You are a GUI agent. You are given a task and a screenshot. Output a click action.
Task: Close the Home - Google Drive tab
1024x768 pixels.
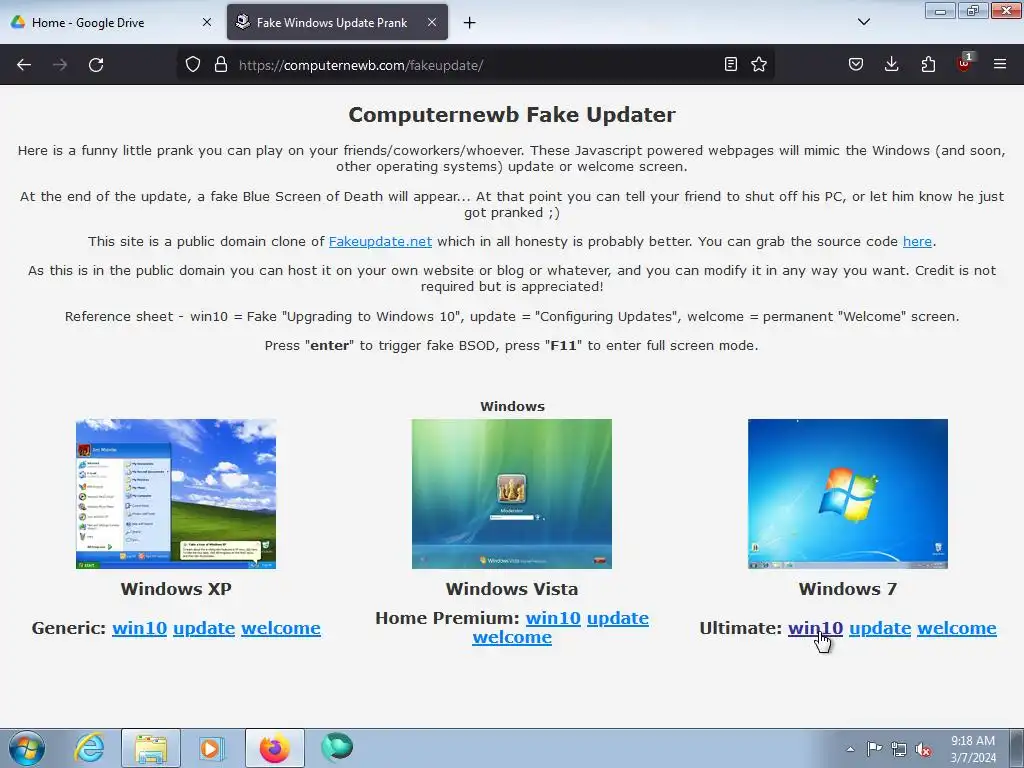[206, 22]
